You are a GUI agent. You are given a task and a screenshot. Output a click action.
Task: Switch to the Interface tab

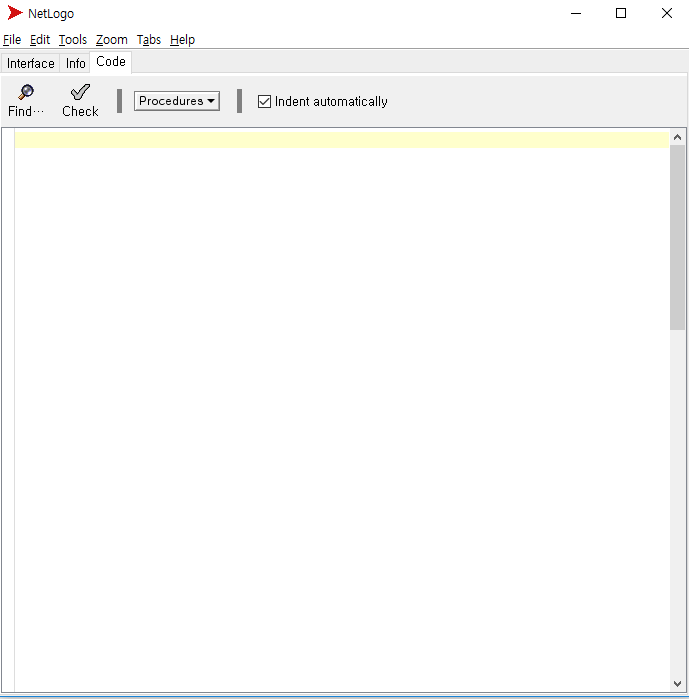[31, 63]
